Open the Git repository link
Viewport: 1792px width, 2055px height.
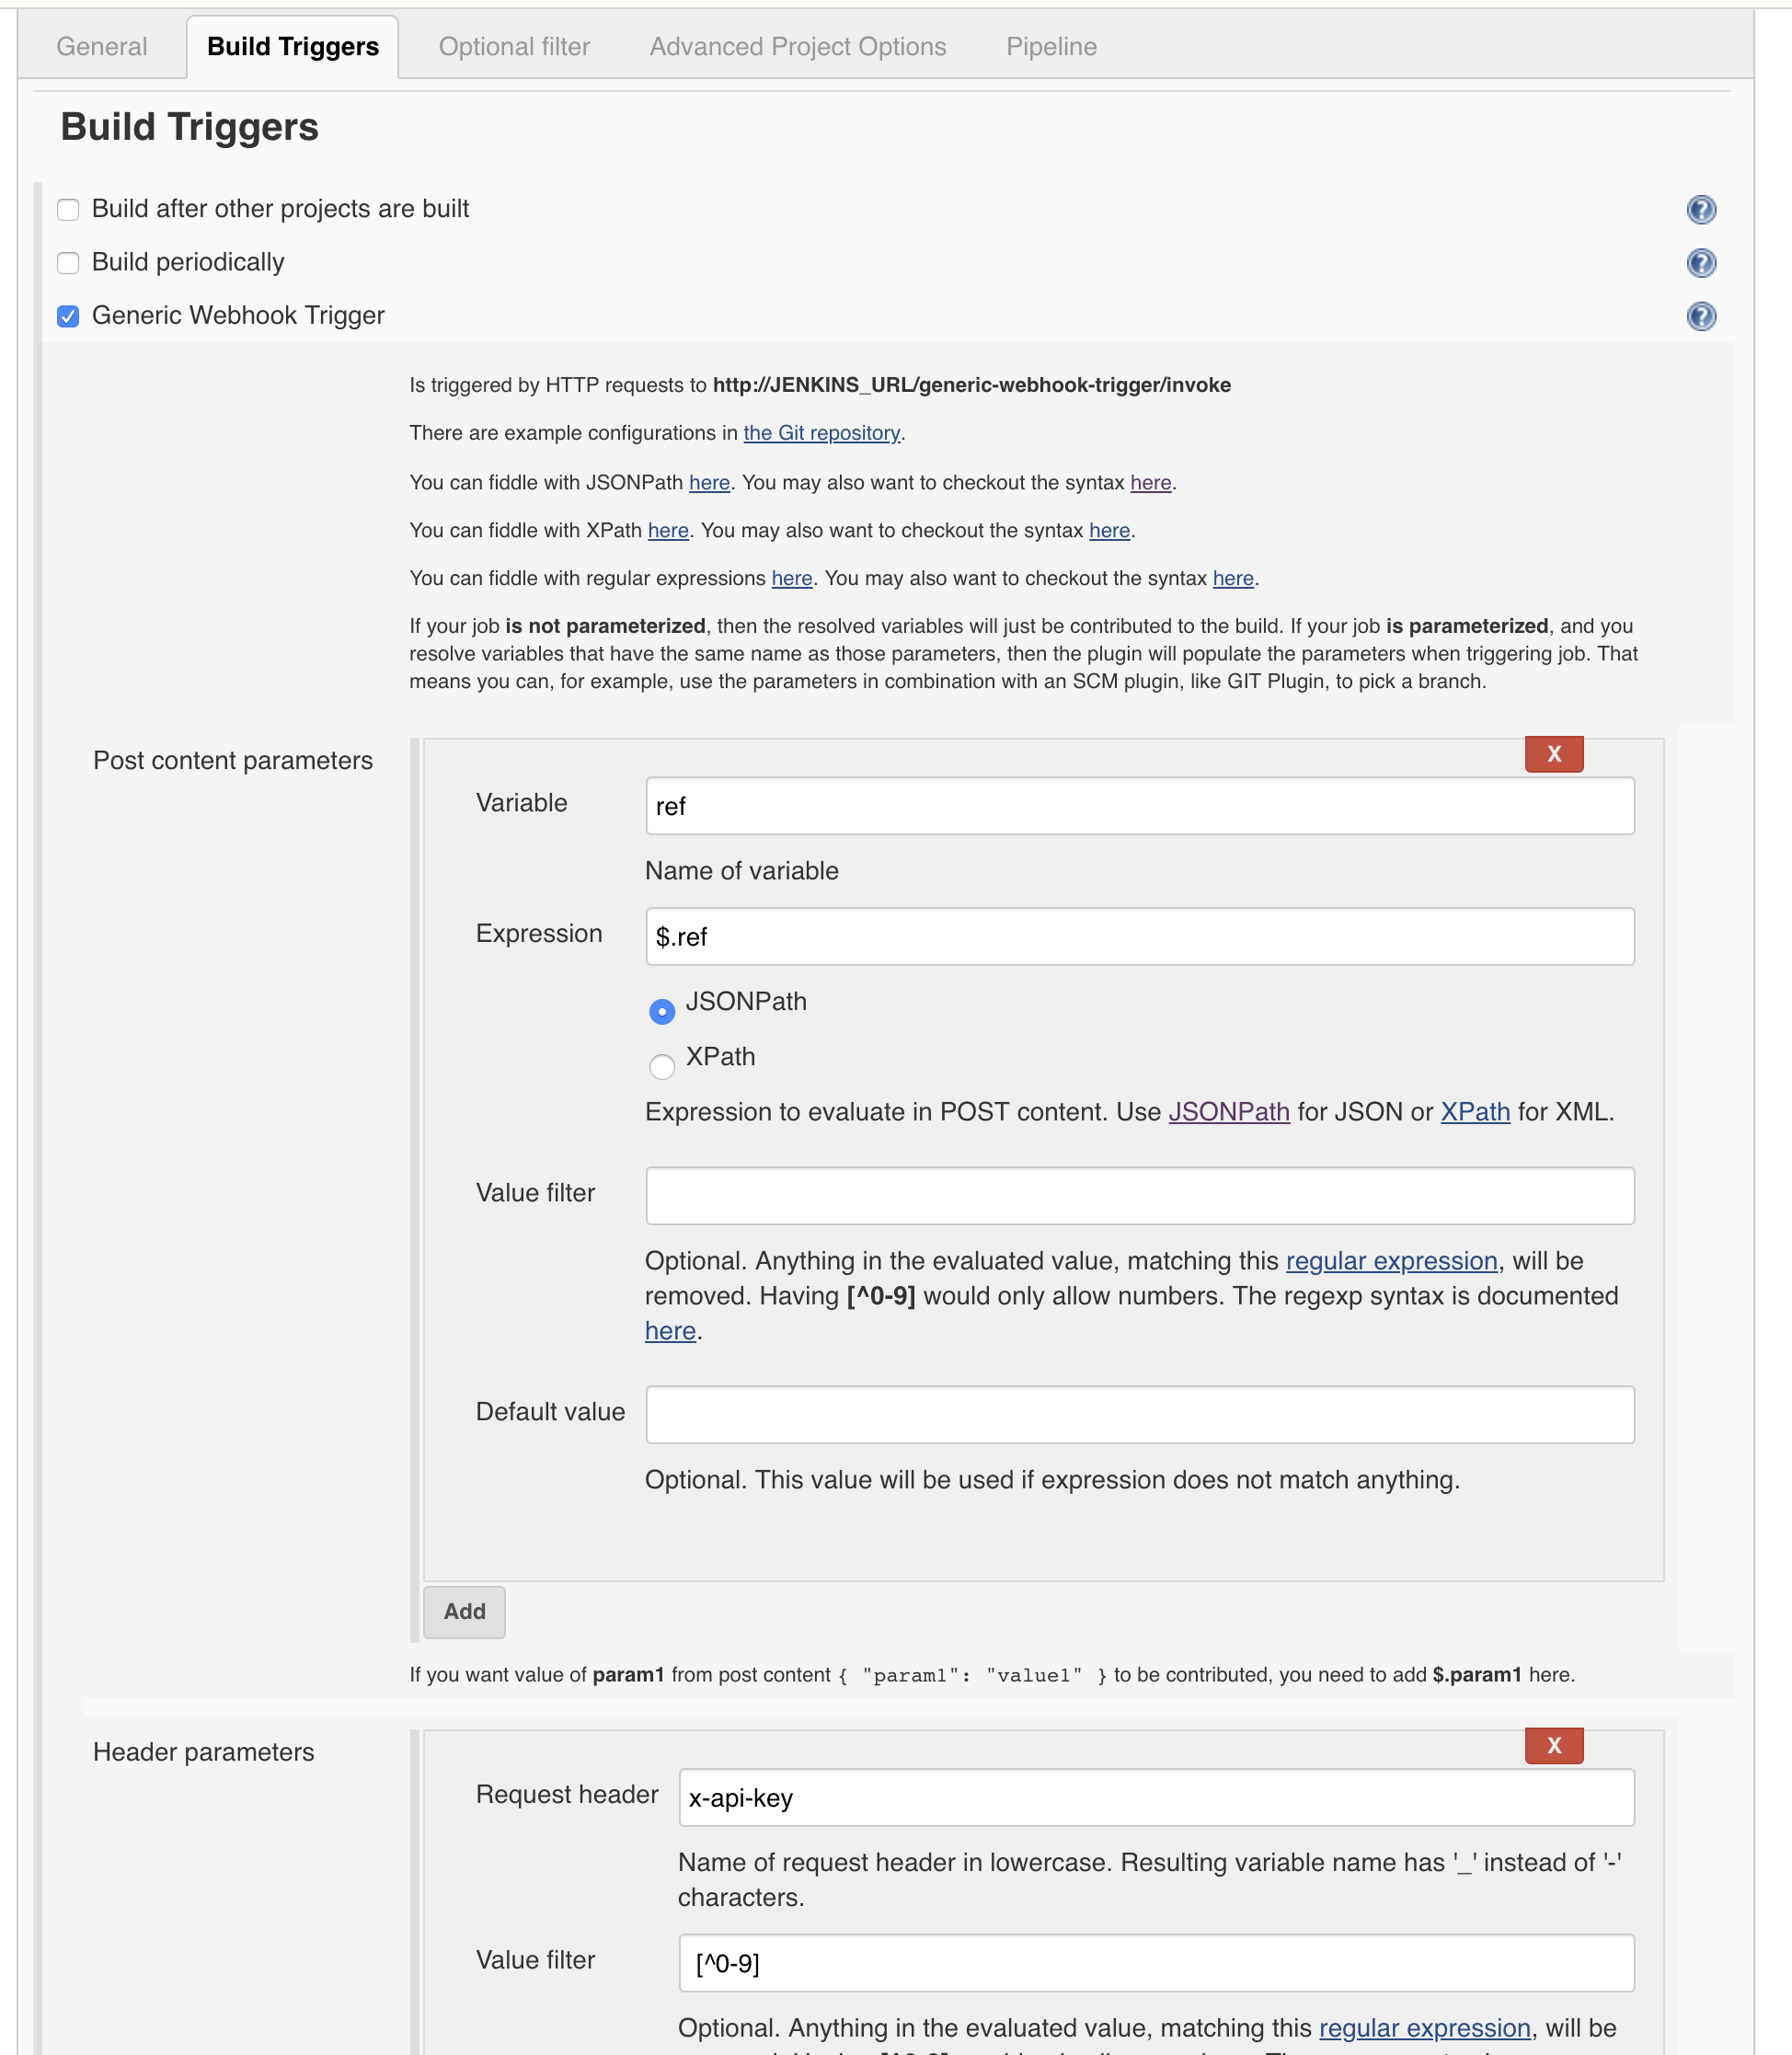[821, 433]
